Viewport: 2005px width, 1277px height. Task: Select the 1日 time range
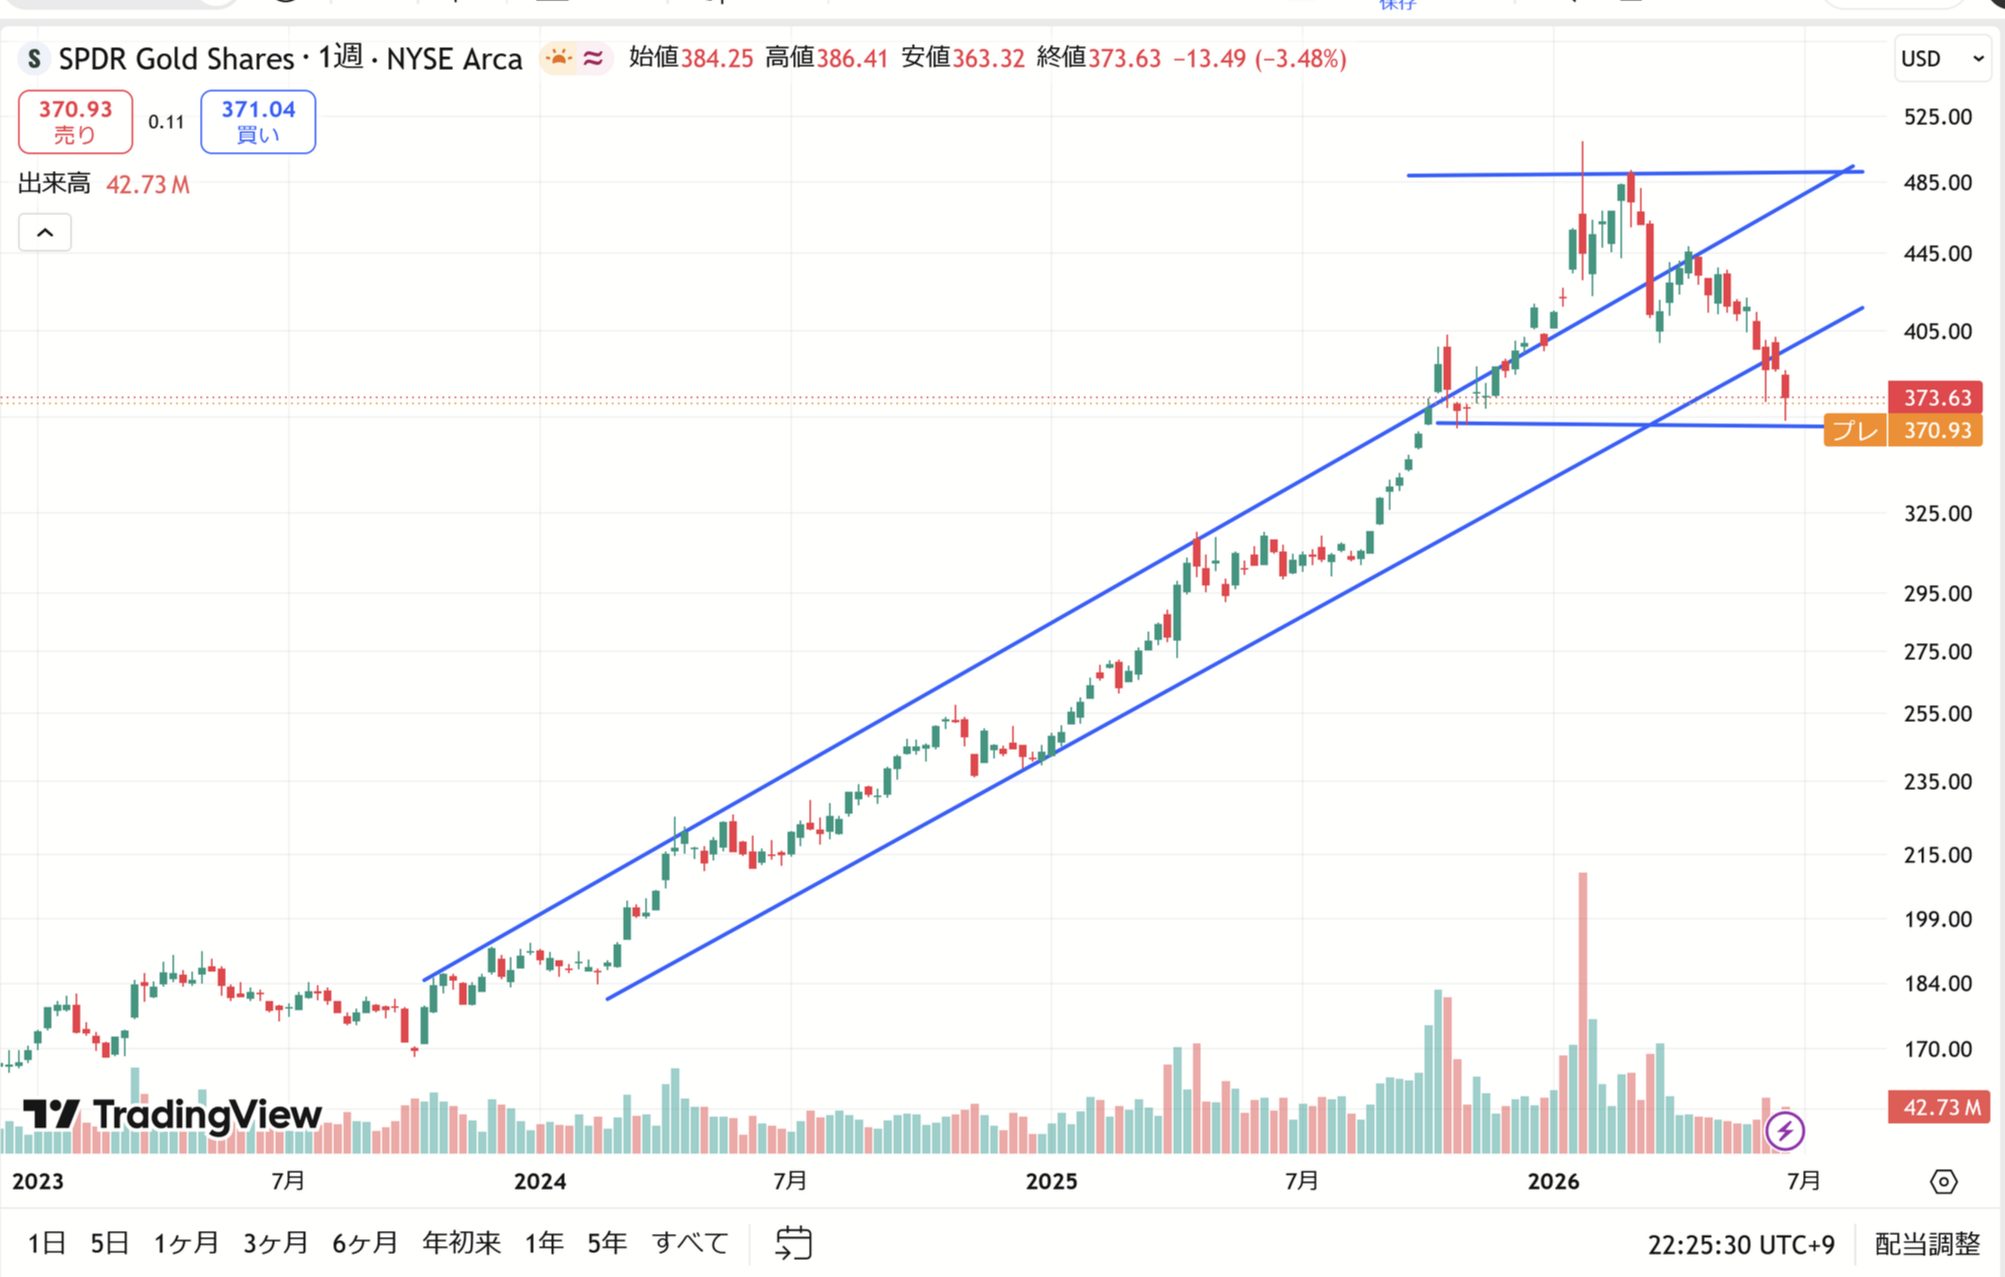pos(46,1243)
